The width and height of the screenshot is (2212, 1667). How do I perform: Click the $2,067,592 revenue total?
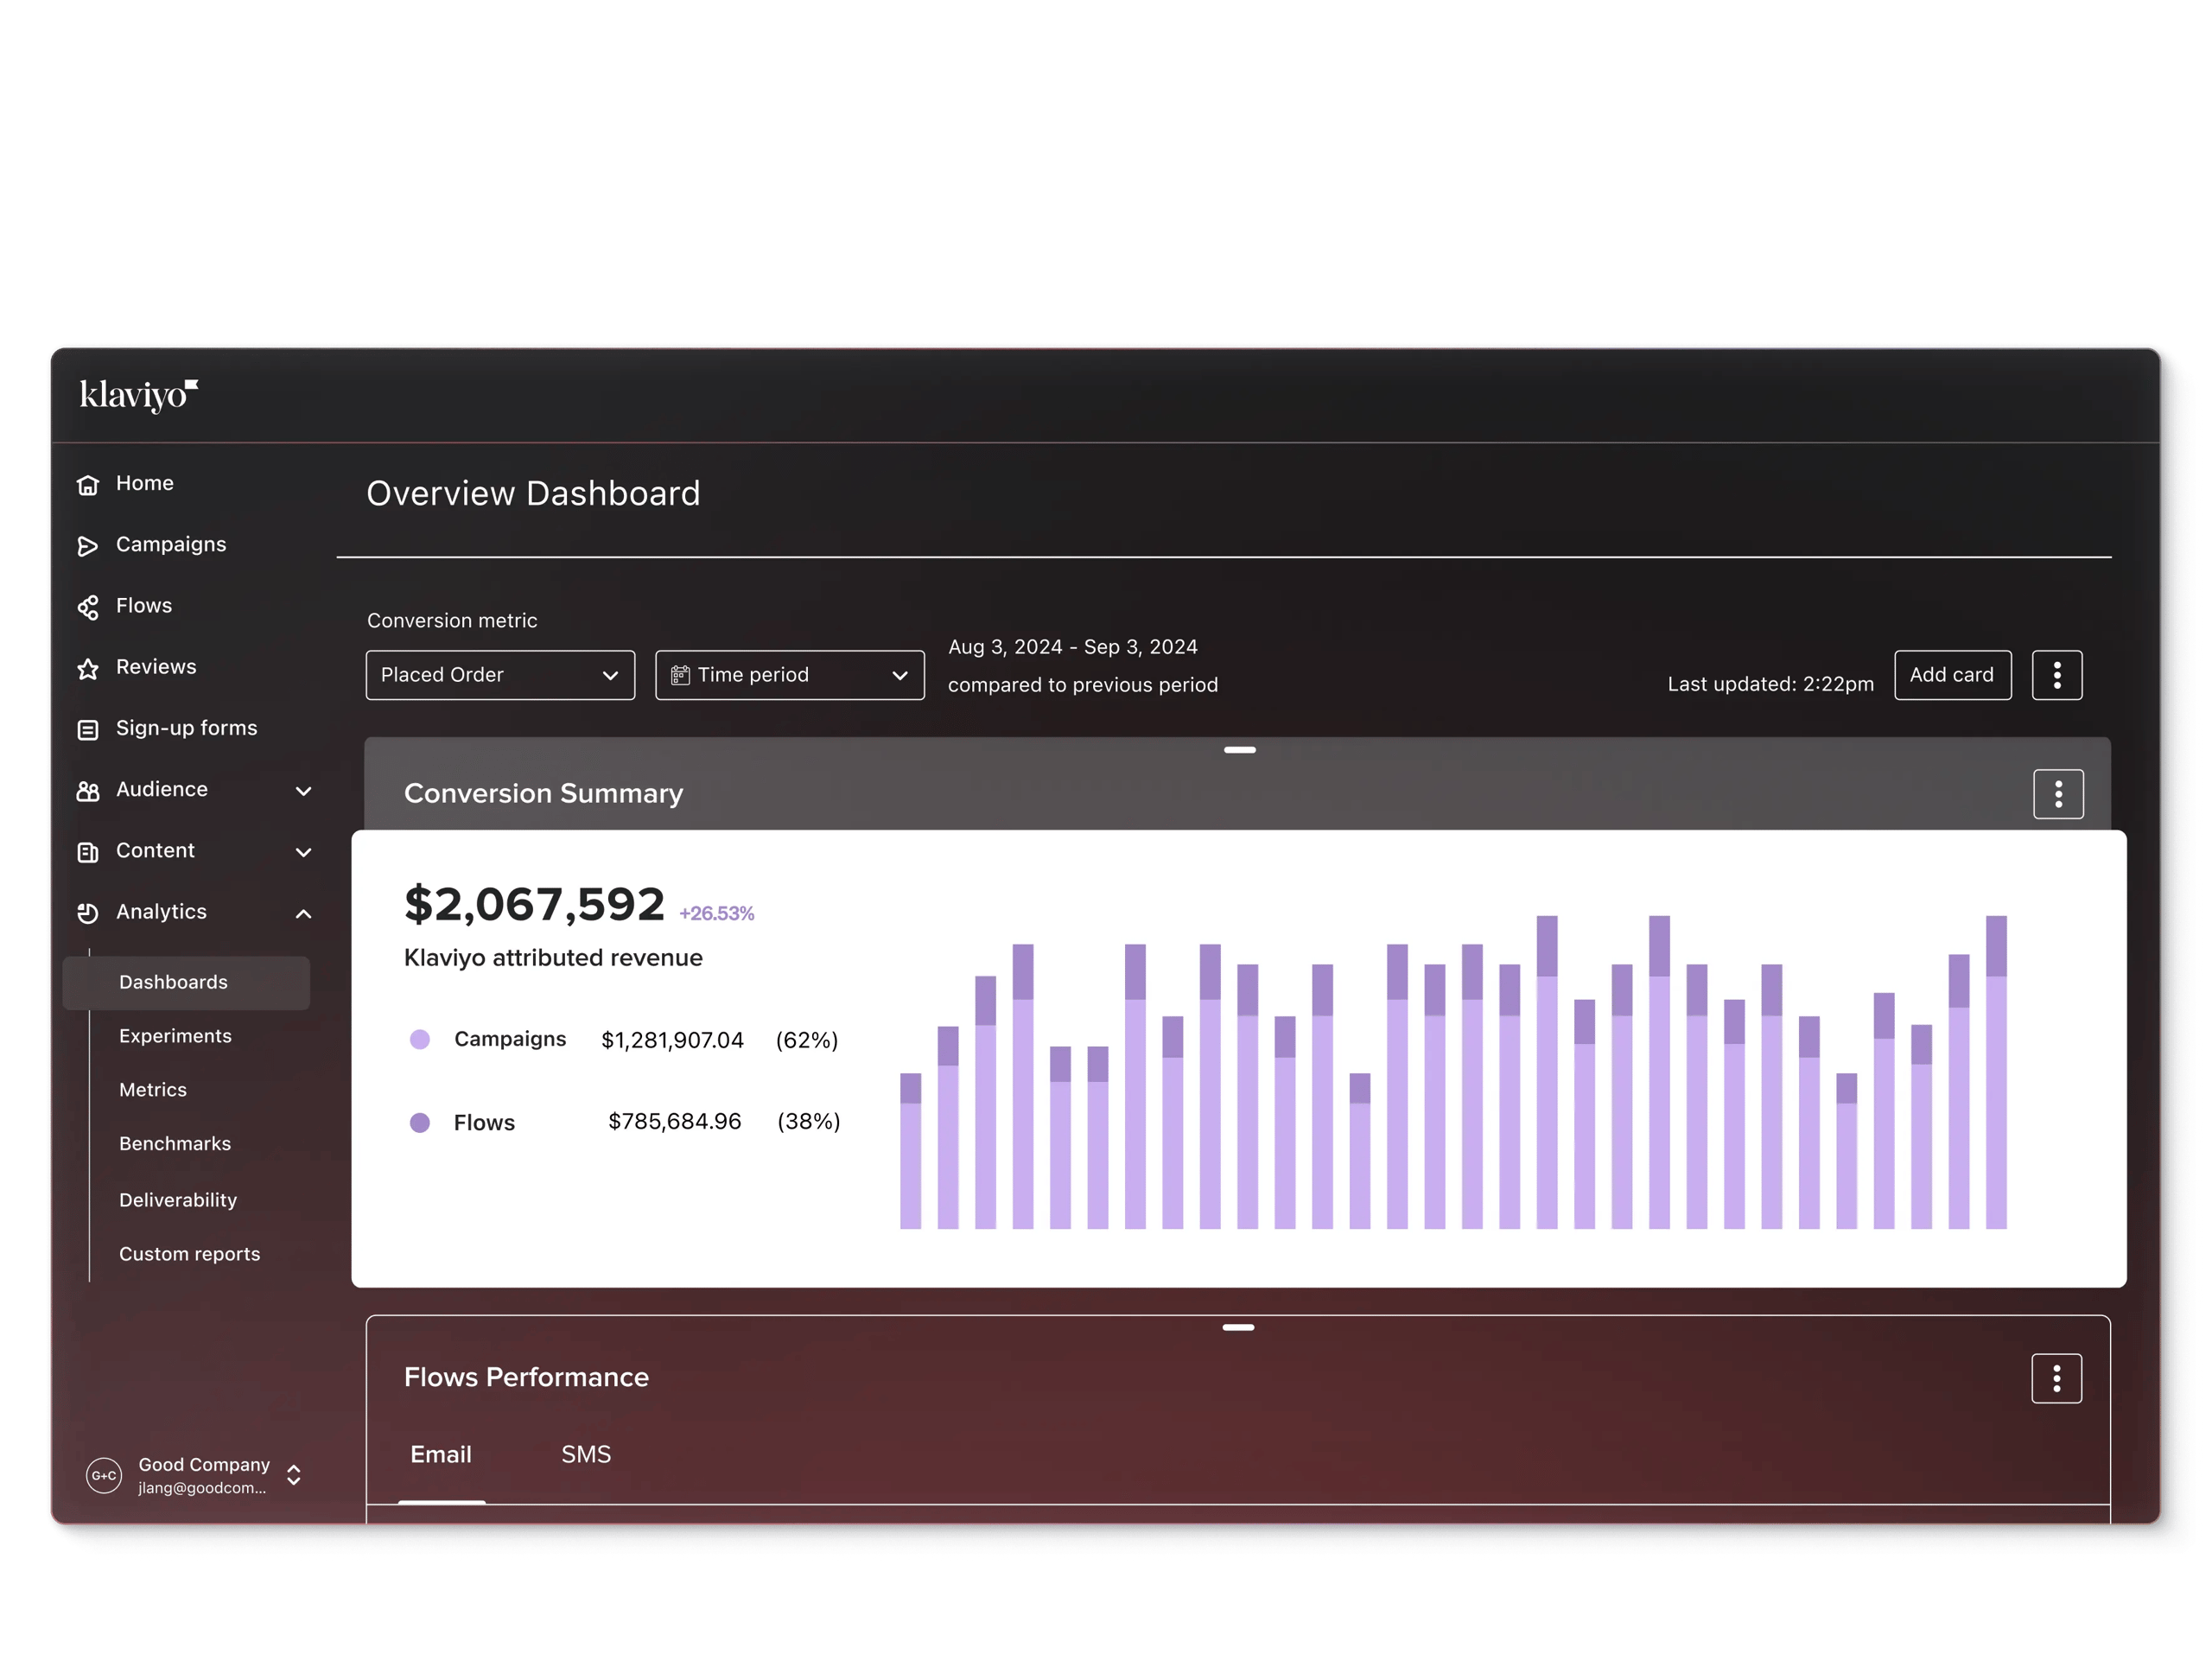(534, 904)
